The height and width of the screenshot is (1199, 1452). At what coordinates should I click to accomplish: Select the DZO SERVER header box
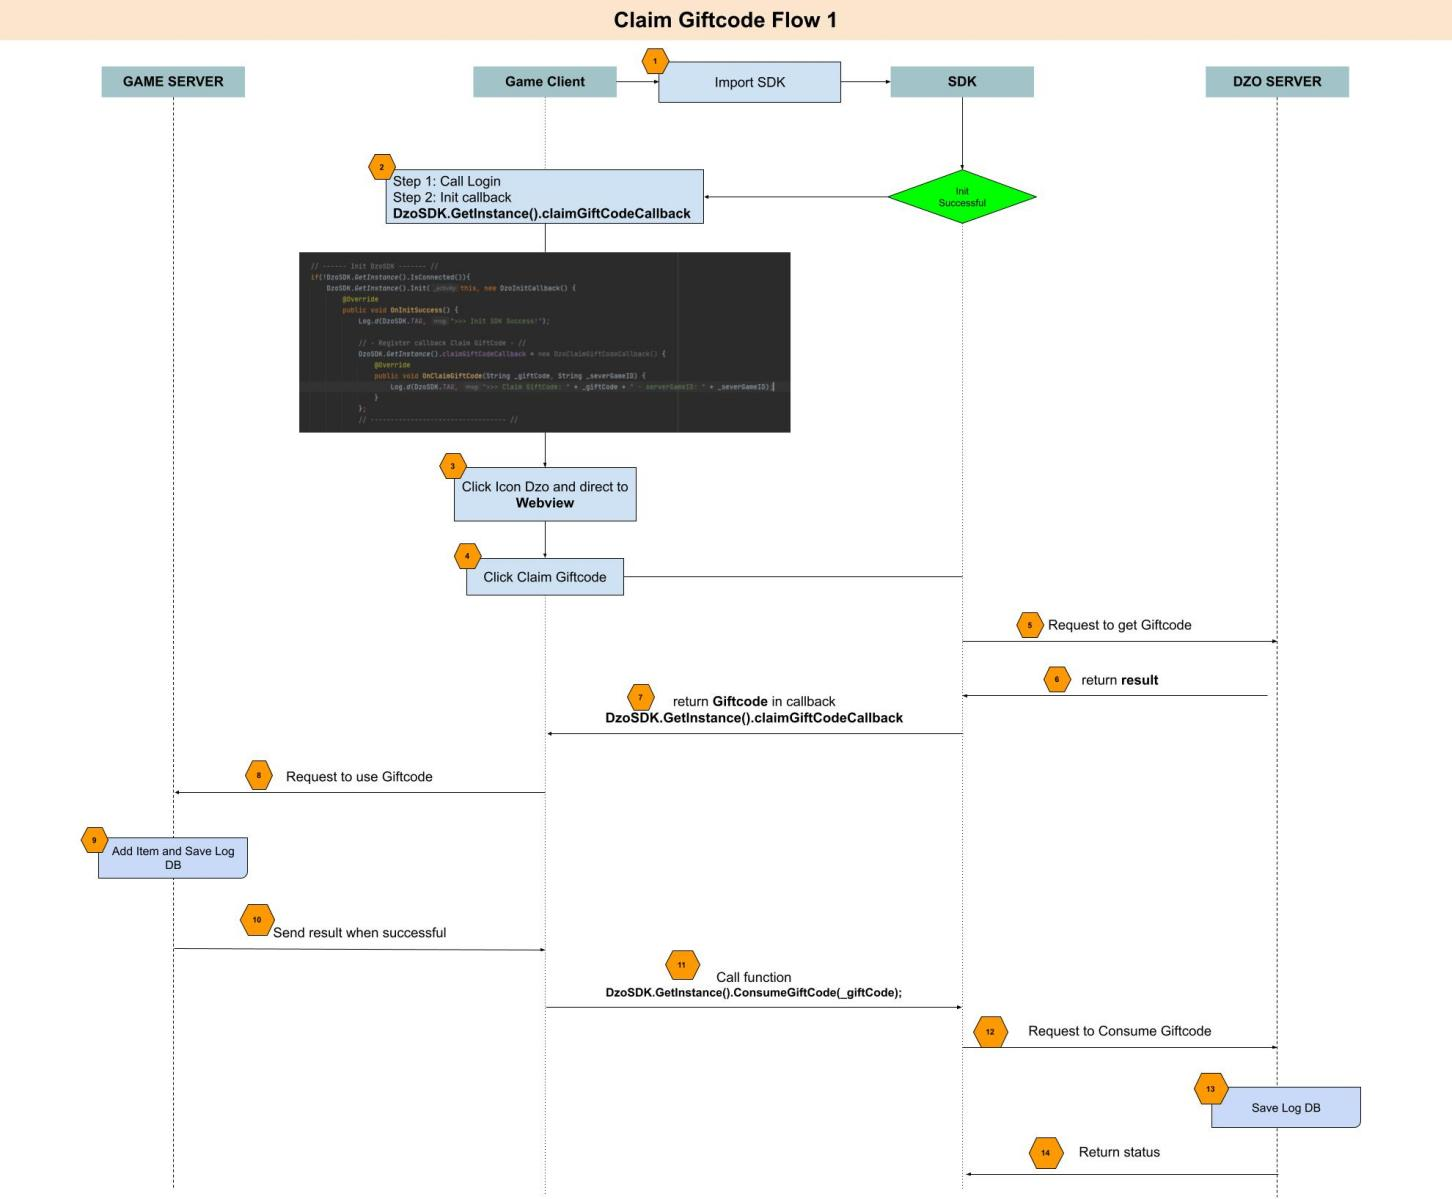(x=1277, y=81)
